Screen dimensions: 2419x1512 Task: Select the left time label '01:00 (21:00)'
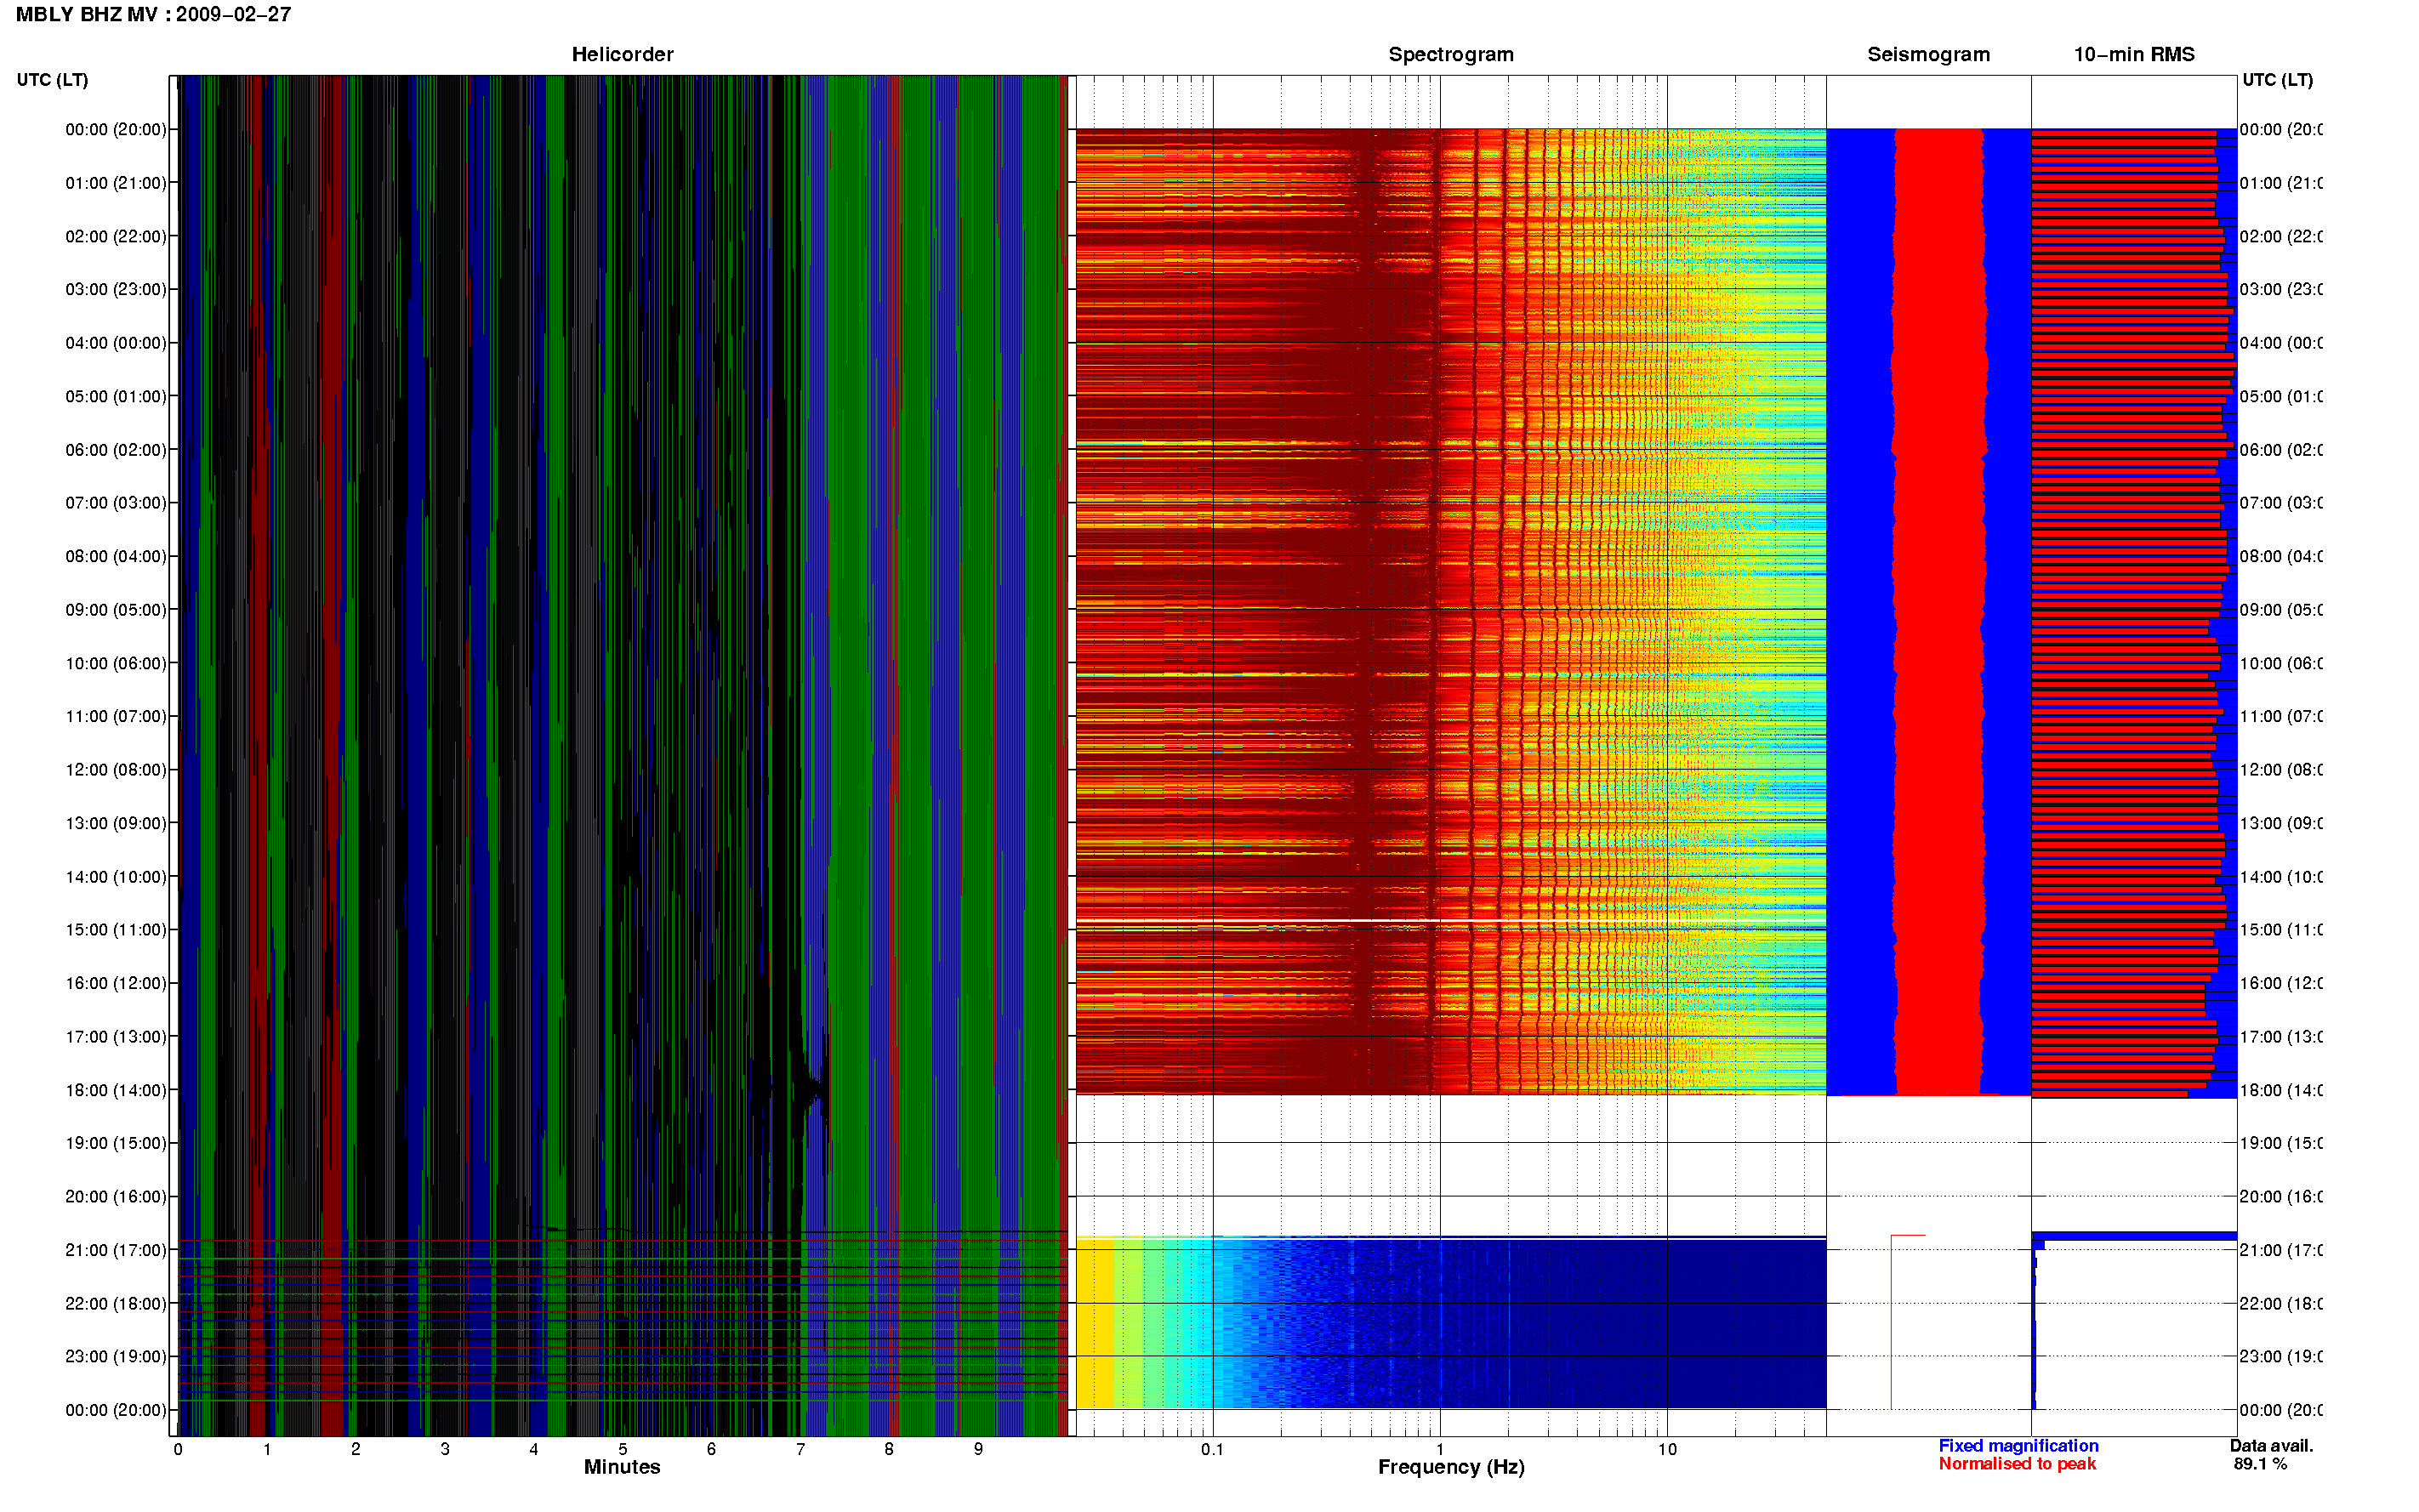116,183
